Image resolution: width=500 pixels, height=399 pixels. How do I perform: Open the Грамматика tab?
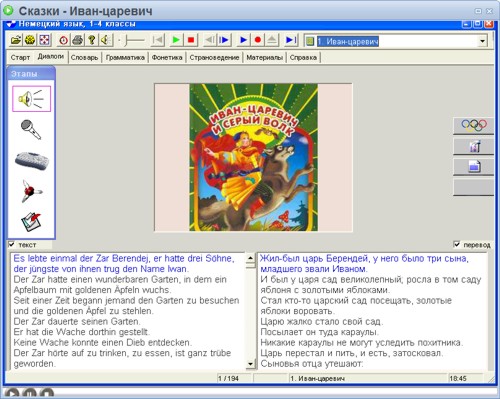(125, 57)
